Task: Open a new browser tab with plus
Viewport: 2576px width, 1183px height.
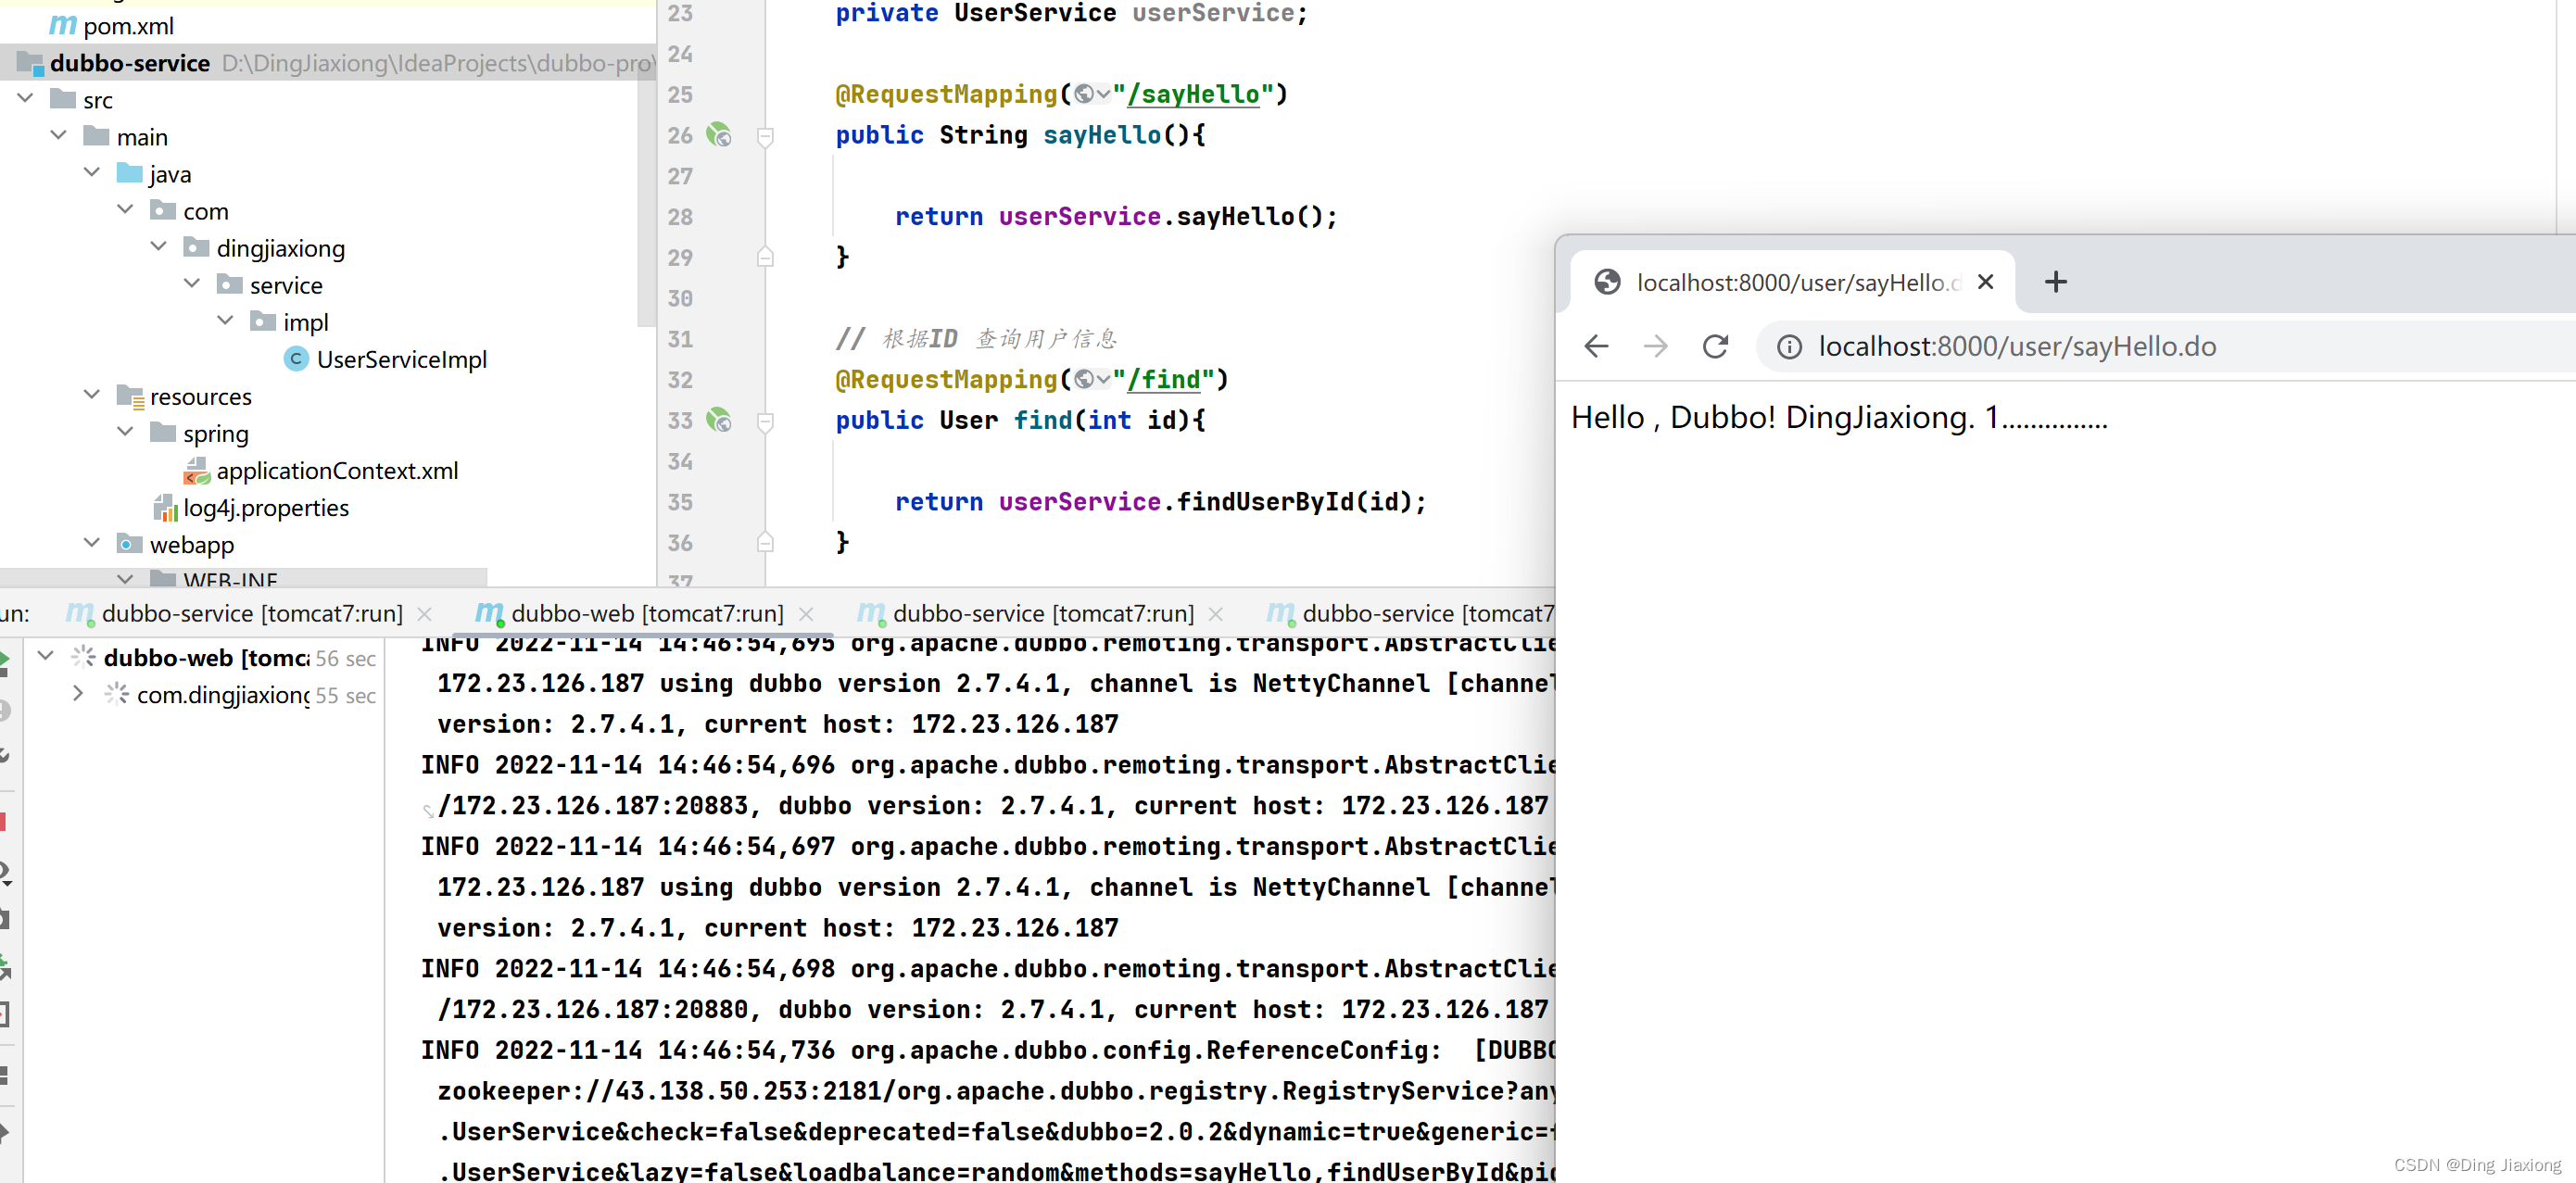Action: coord(2055,282)
